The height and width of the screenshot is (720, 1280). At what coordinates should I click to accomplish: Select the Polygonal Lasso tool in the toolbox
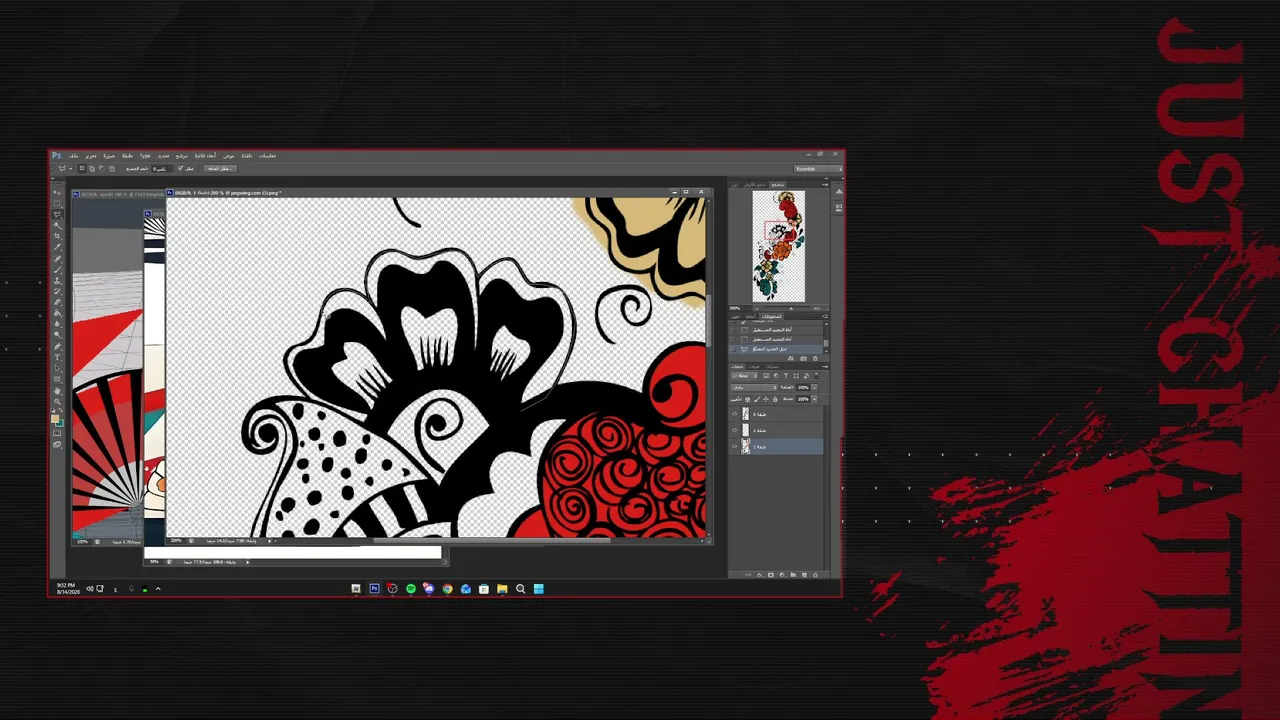(x=57, y=214)
